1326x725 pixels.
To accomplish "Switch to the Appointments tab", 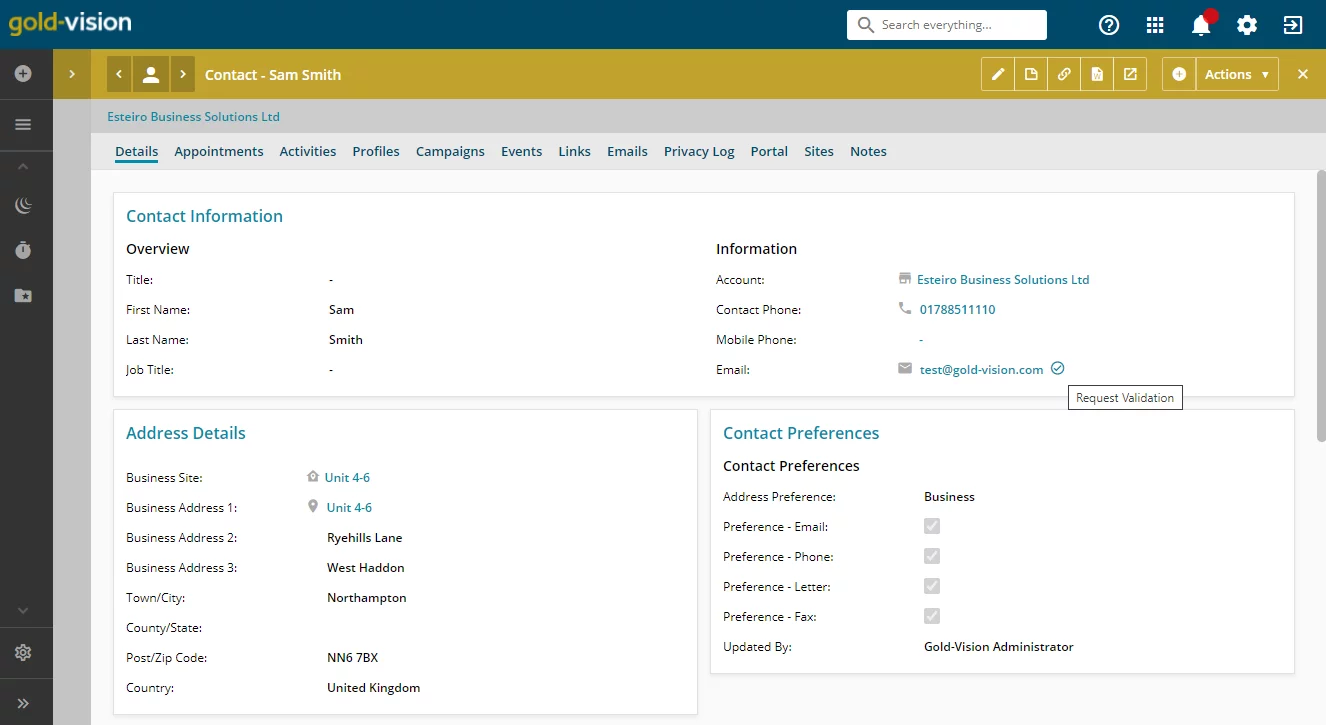I will point(219,151).
